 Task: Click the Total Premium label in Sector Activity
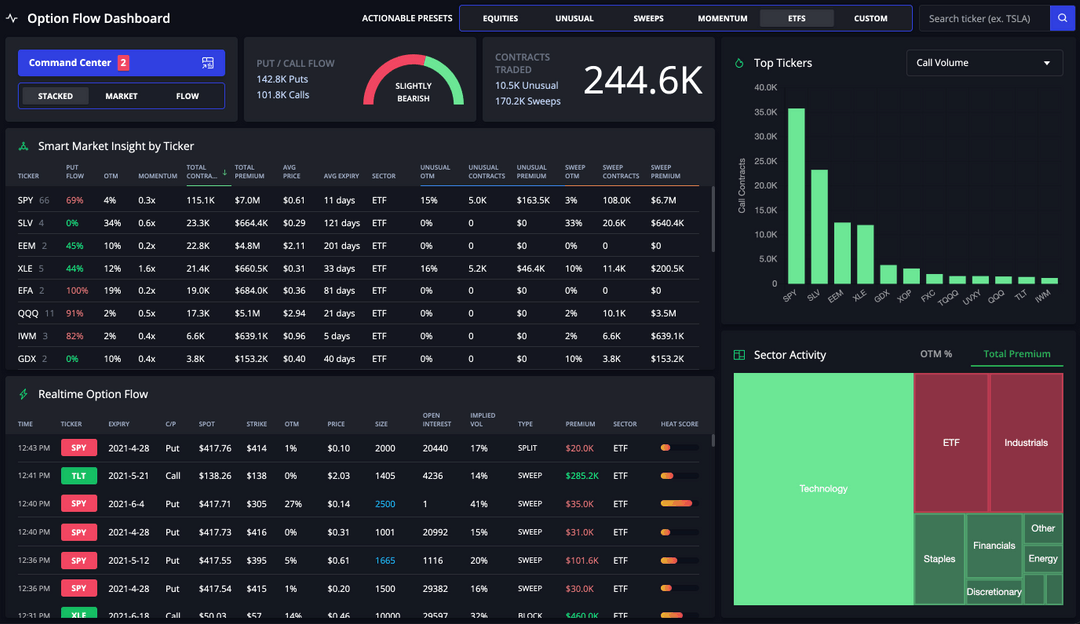point(1016,354)
